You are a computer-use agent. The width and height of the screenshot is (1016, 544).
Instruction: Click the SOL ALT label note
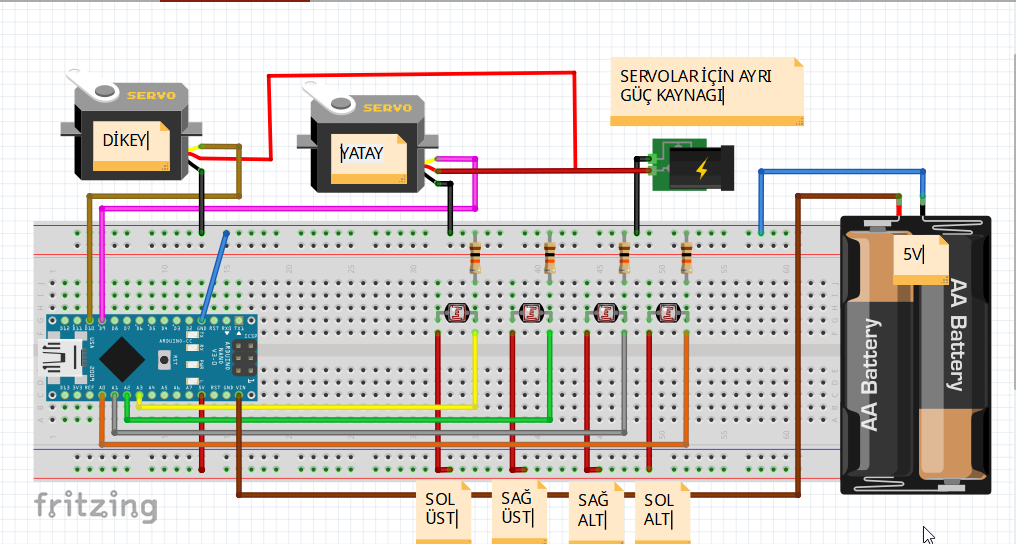[x=662, y=510]
